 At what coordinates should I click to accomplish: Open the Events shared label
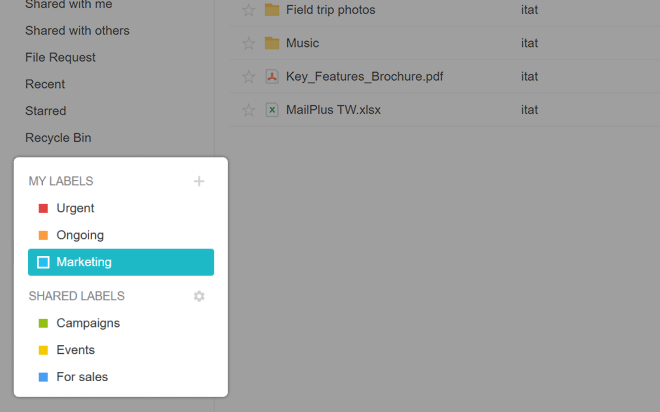(76, 350)
